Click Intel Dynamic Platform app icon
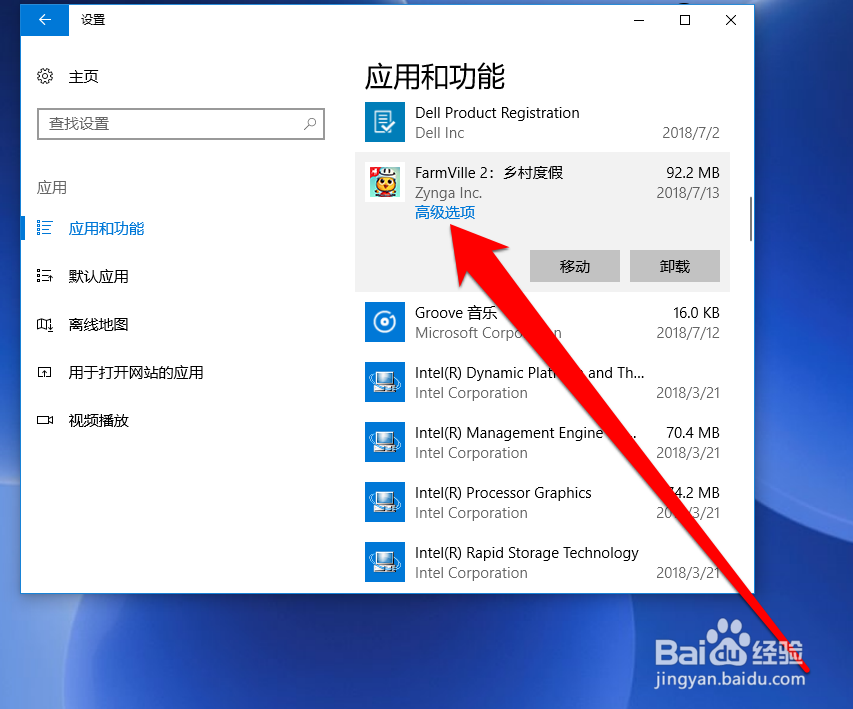Image resolution: width=853 pixels, height=709 pixels. pos(385,382)
